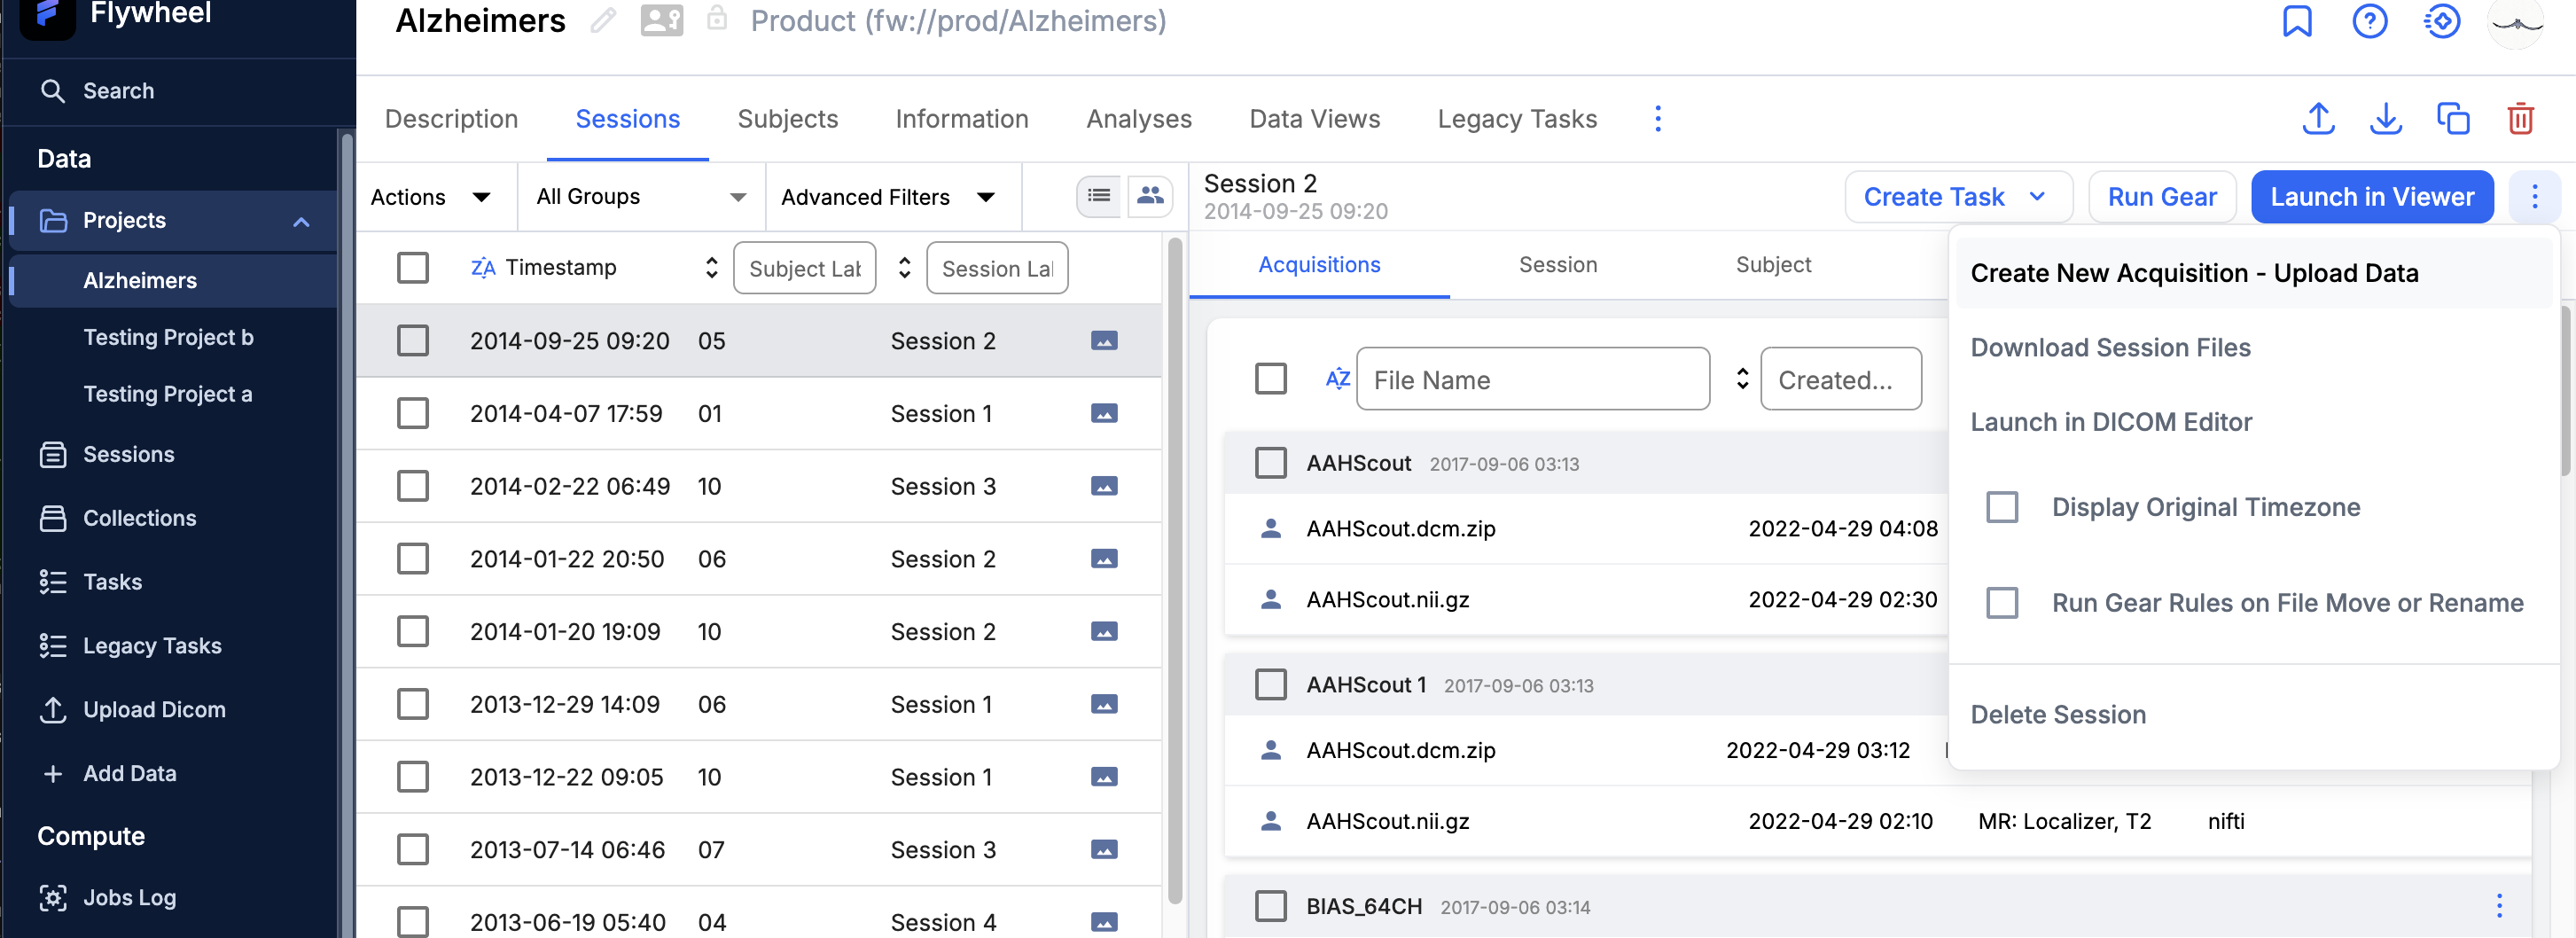Open Tasks in the sidebar

[x=112, y=582]
